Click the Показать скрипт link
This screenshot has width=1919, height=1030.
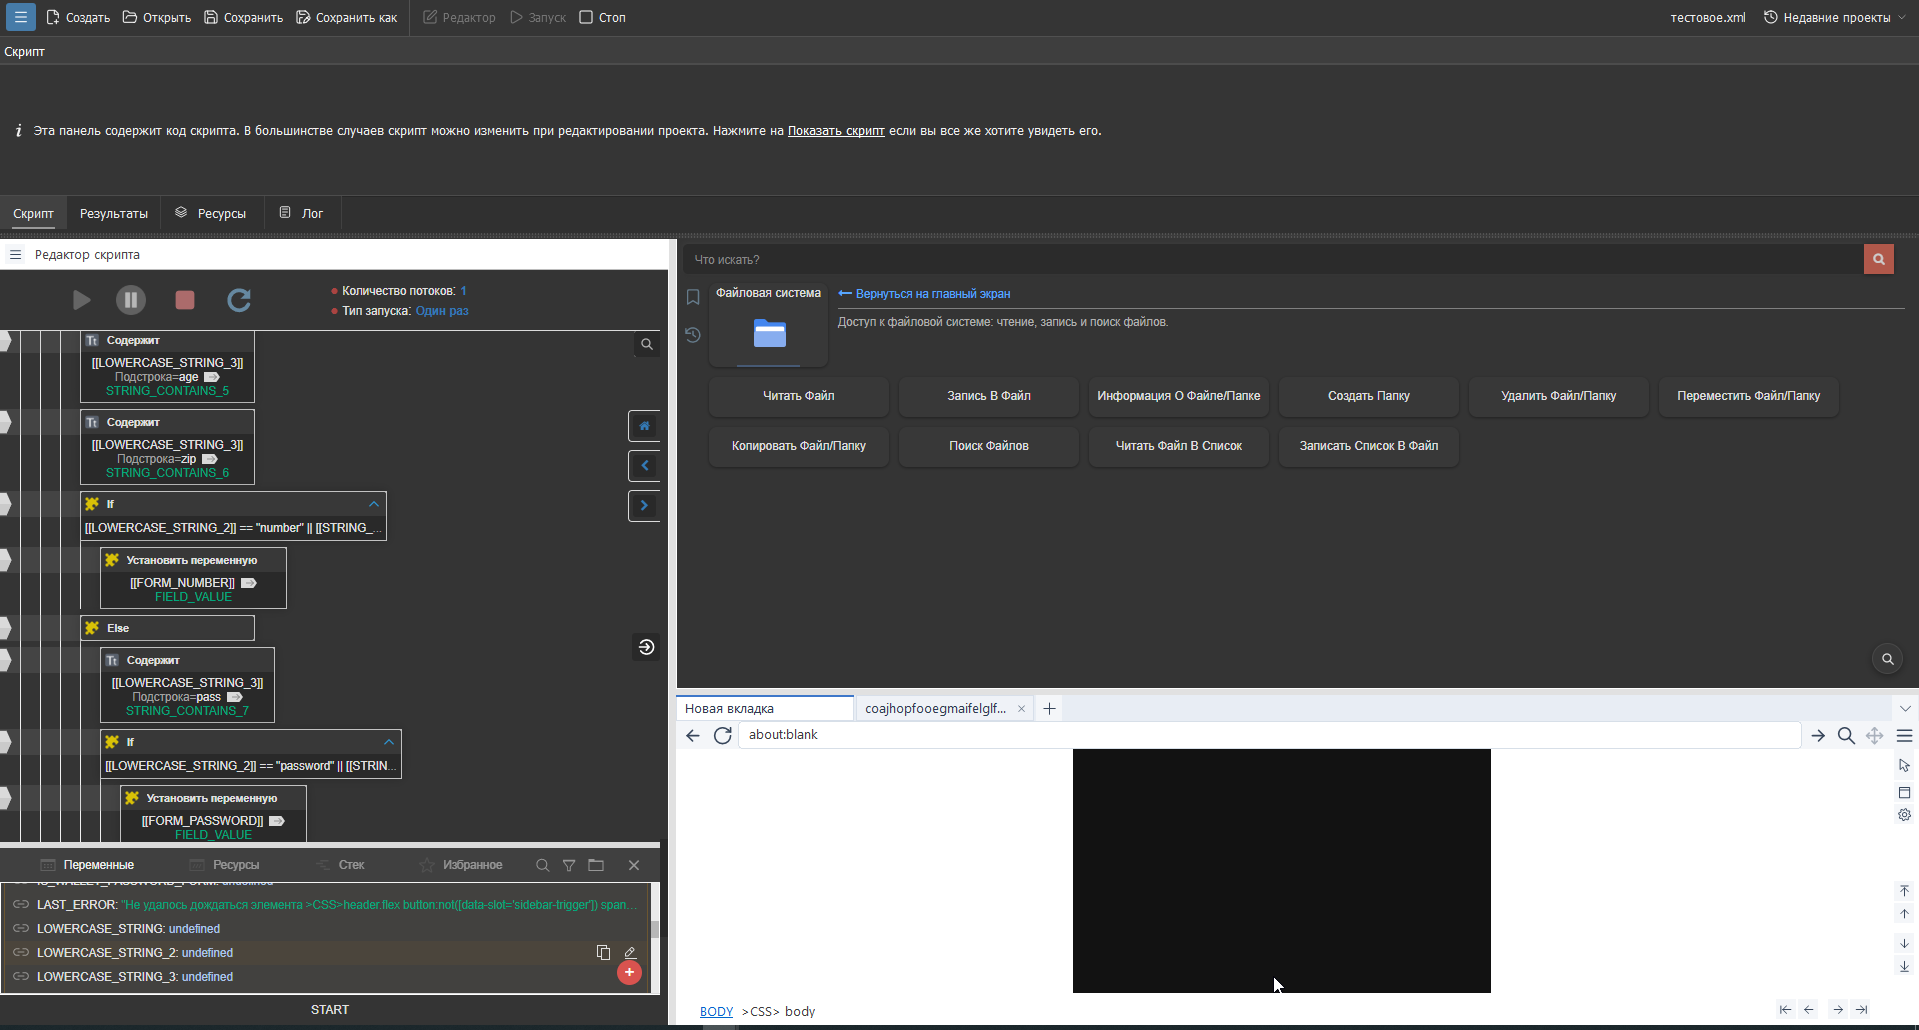pos(836,131)
